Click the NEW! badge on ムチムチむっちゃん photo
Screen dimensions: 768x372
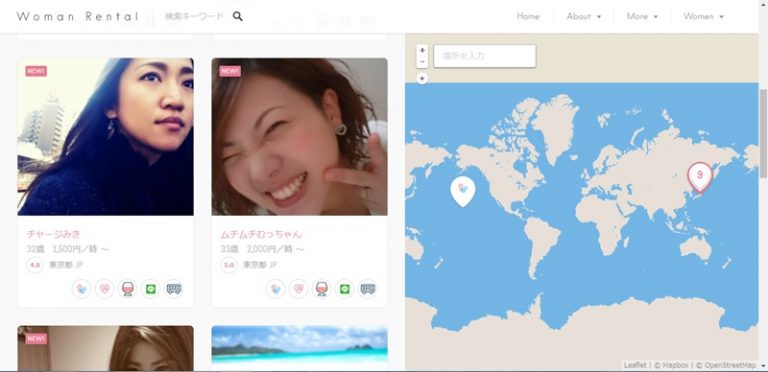click(230, 71)
